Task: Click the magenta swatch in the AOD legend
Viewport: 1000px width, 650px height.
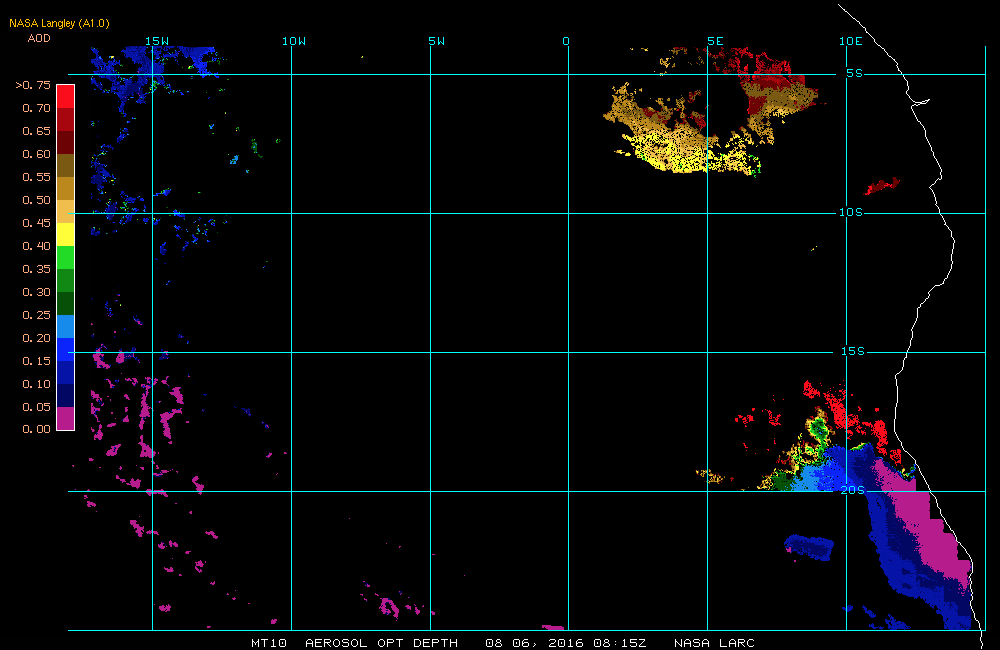Action: (65, 418)
